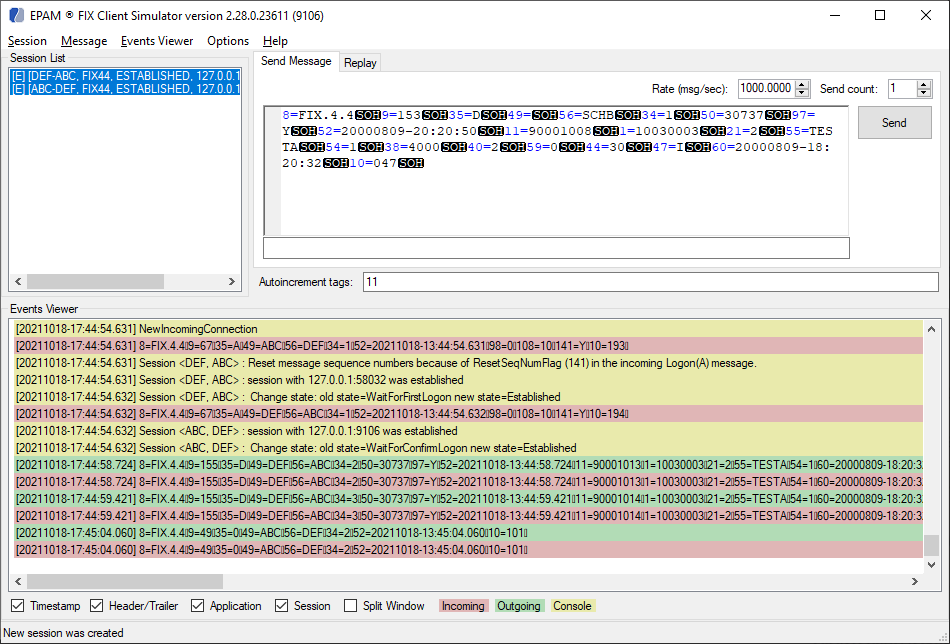Select the DEF-ABC FIX44 session

(x=125, y=76)
